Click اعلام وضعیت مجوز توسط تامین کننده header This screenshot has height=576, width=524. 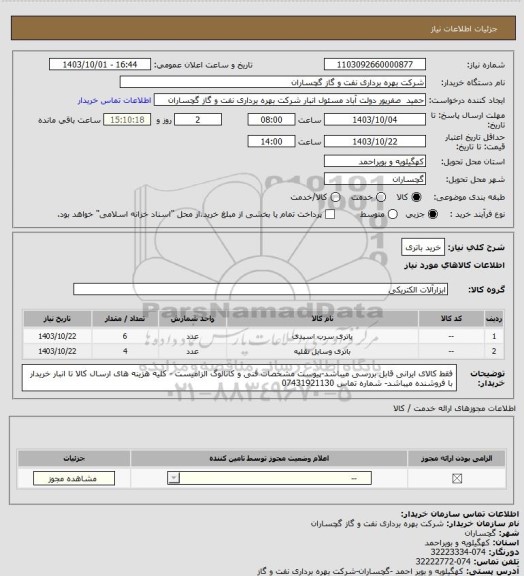pyautogui.click(x=269, y=458)
